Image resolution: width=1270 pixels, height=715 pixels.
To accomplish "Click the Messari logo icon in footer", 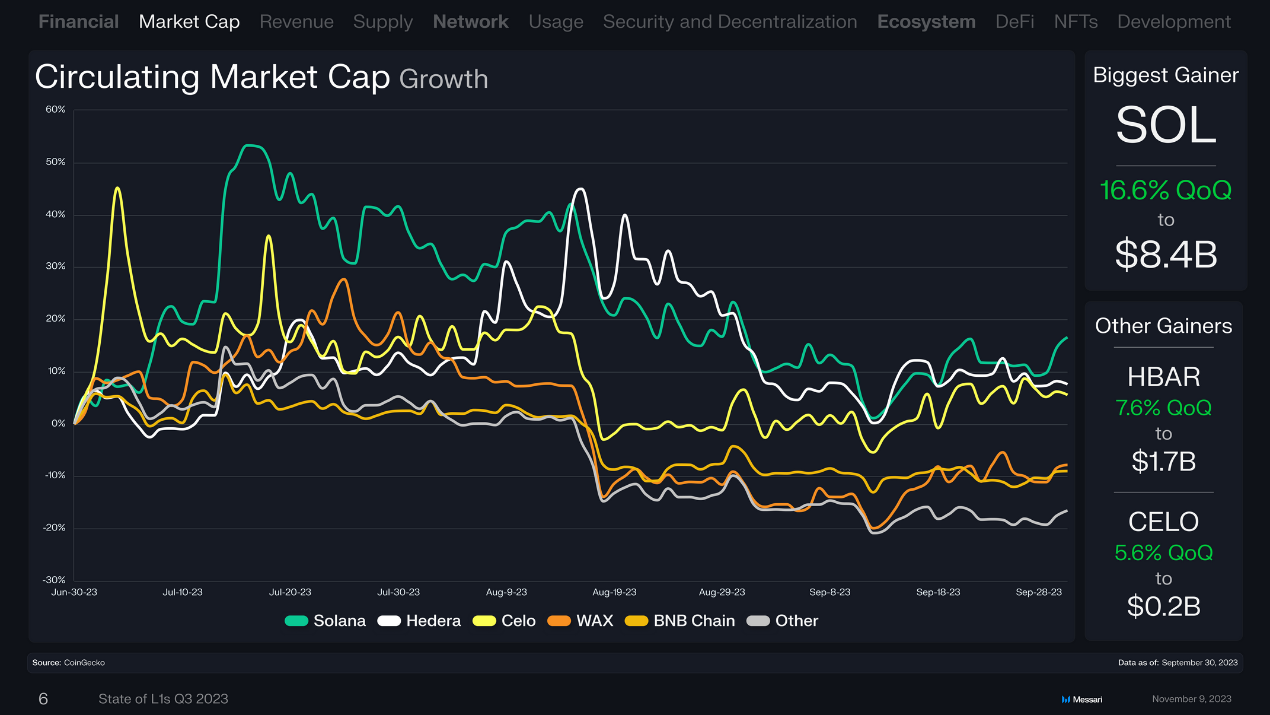I will (1066, 699).
